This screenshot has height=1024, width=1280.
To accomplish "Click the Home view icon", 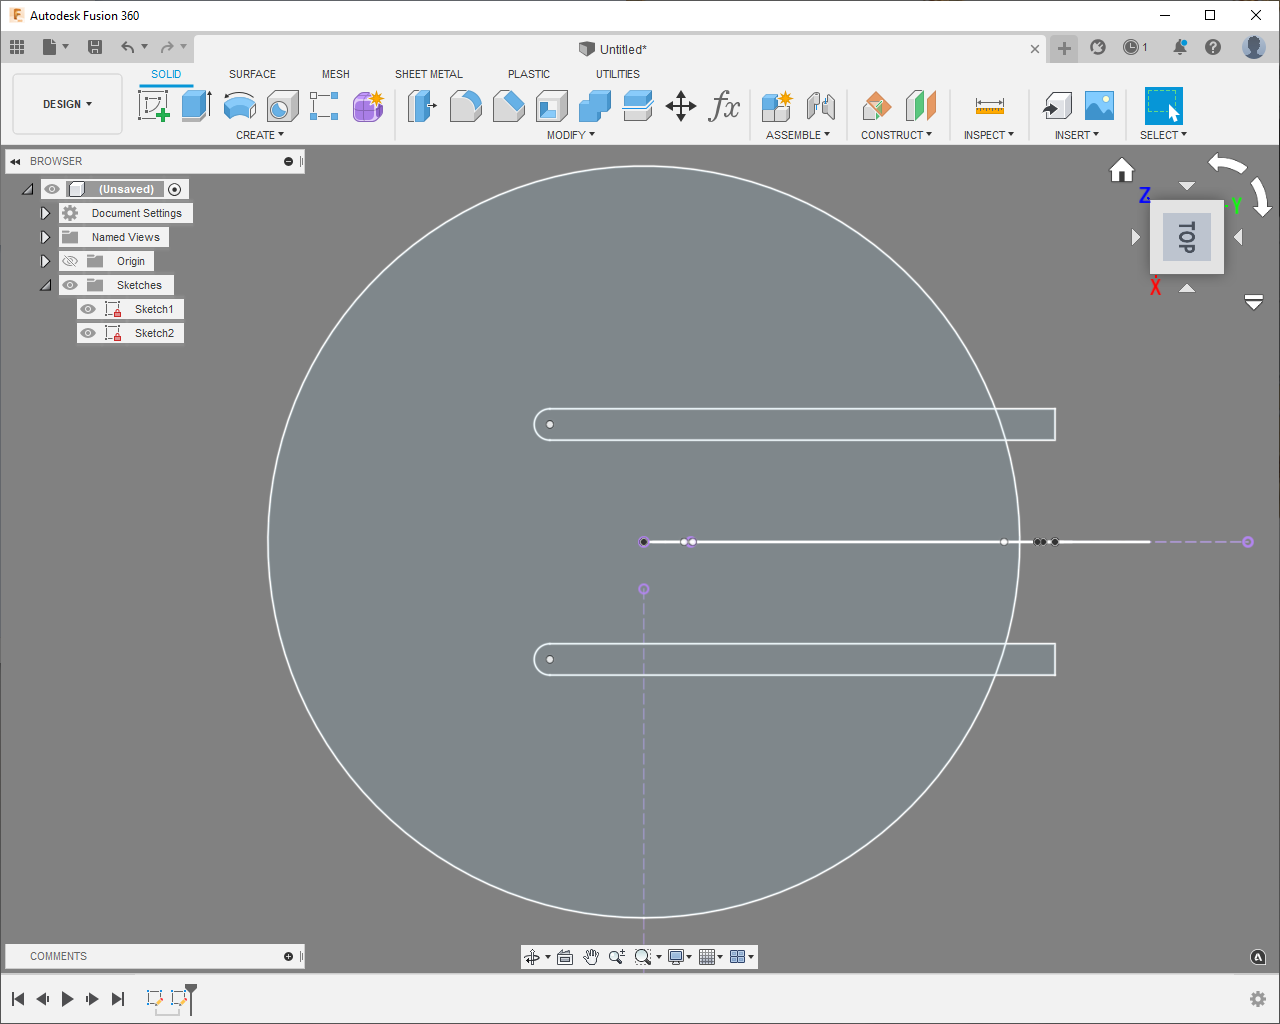I will coord(1122,171).
